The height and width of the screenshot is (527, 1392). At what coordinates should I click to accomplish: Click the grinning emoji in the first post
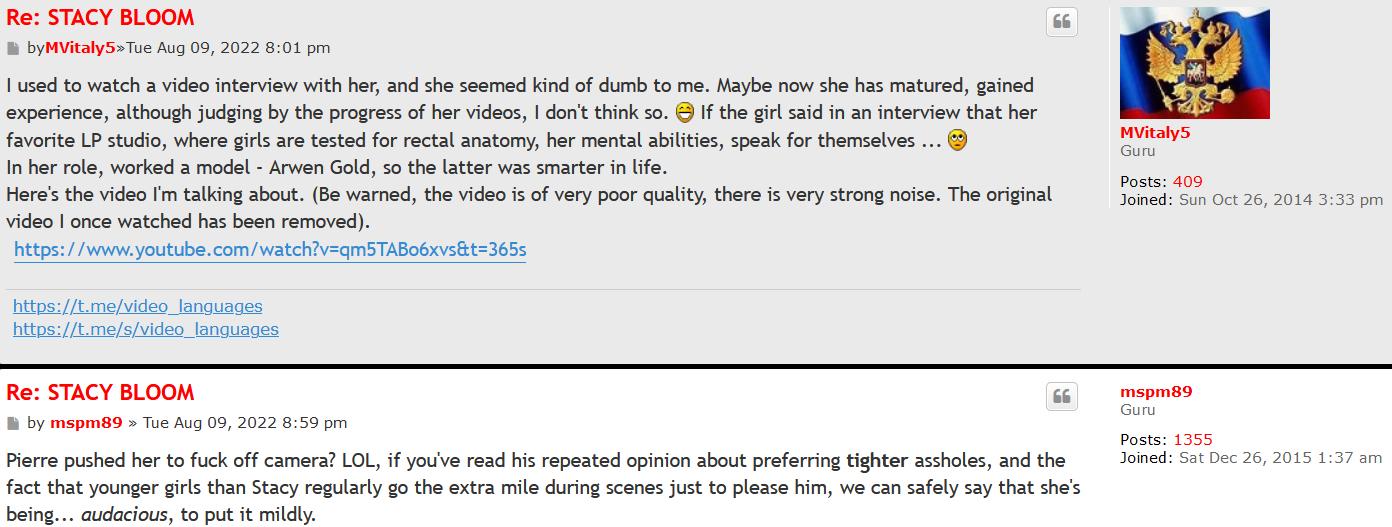click(x=685, y=112)
